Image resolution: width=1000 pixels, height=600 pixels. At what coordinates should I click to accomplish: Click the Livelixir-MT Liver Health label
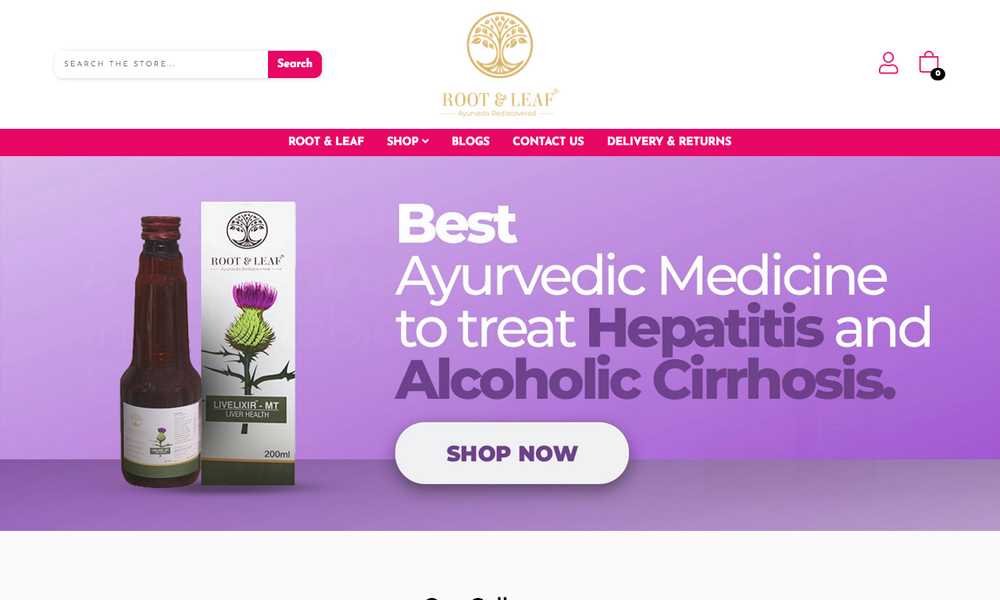pos(246,409)
